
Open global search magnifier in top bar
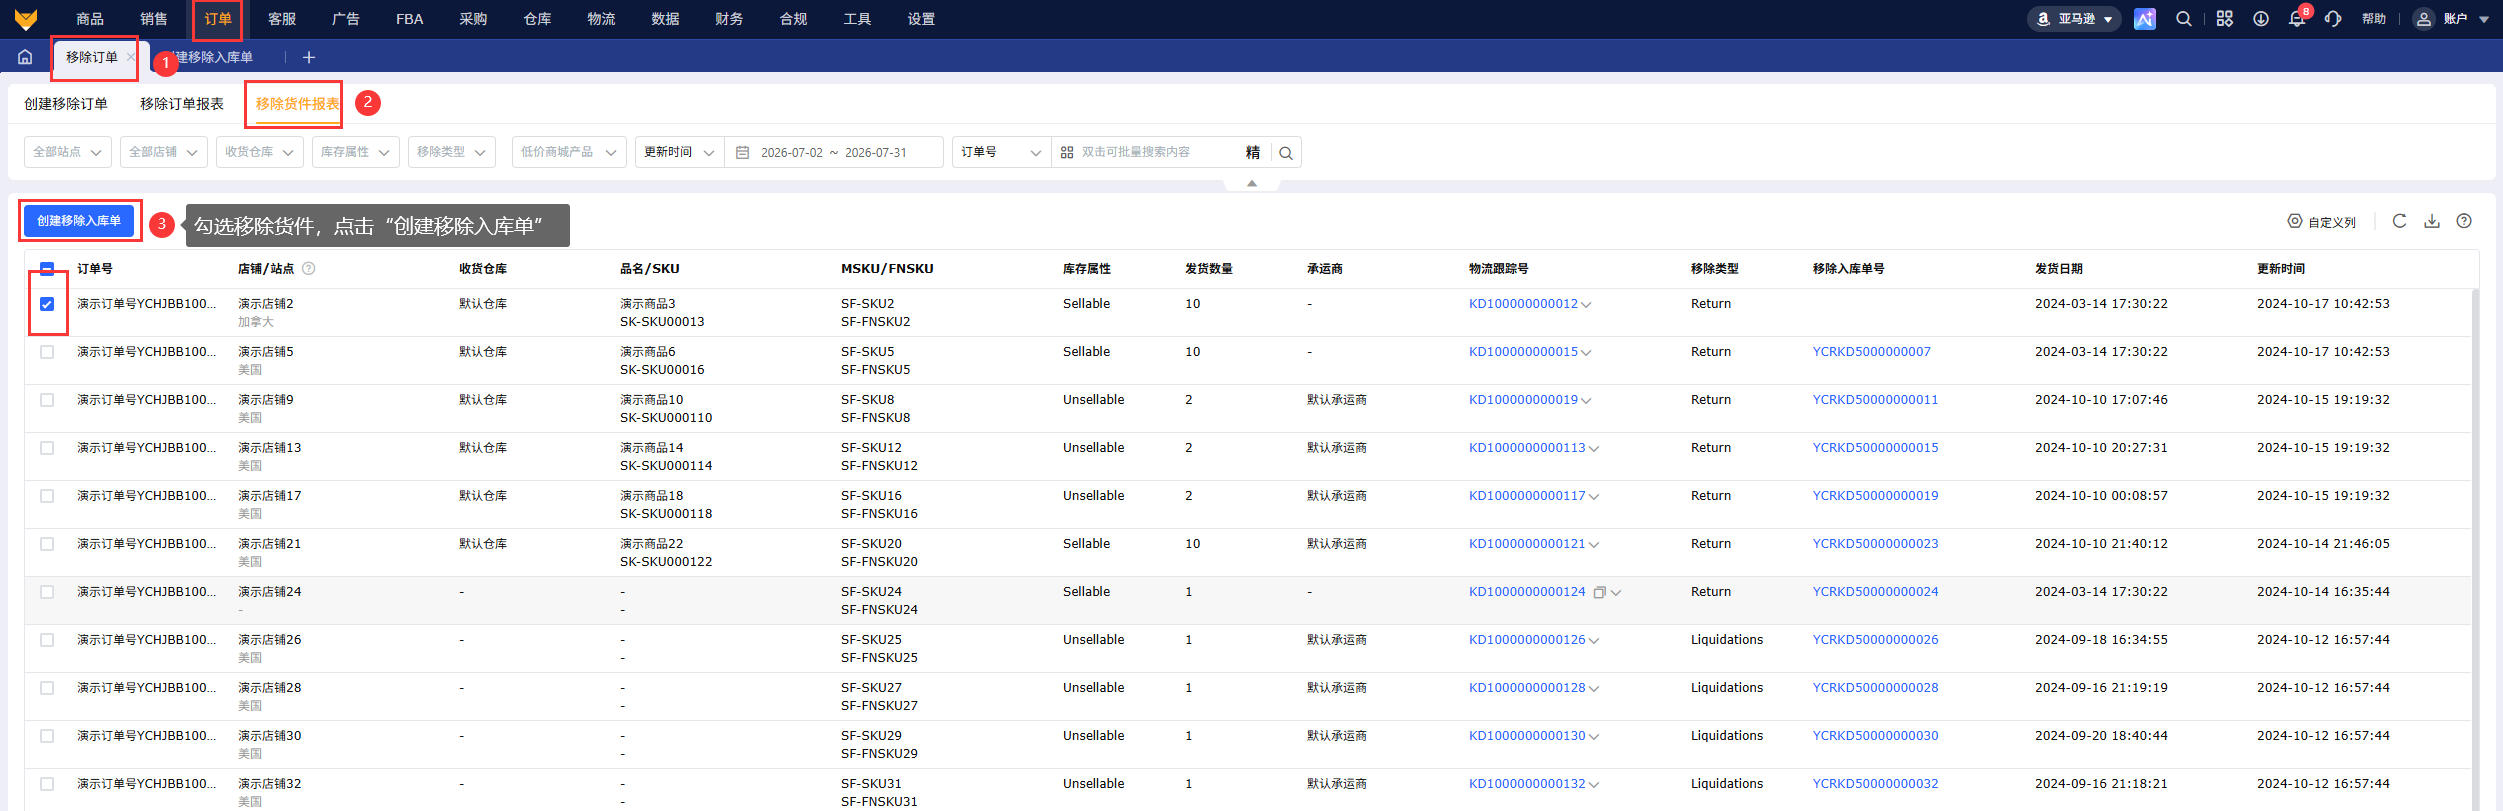pyautogui.click(x=2184, y=19)
